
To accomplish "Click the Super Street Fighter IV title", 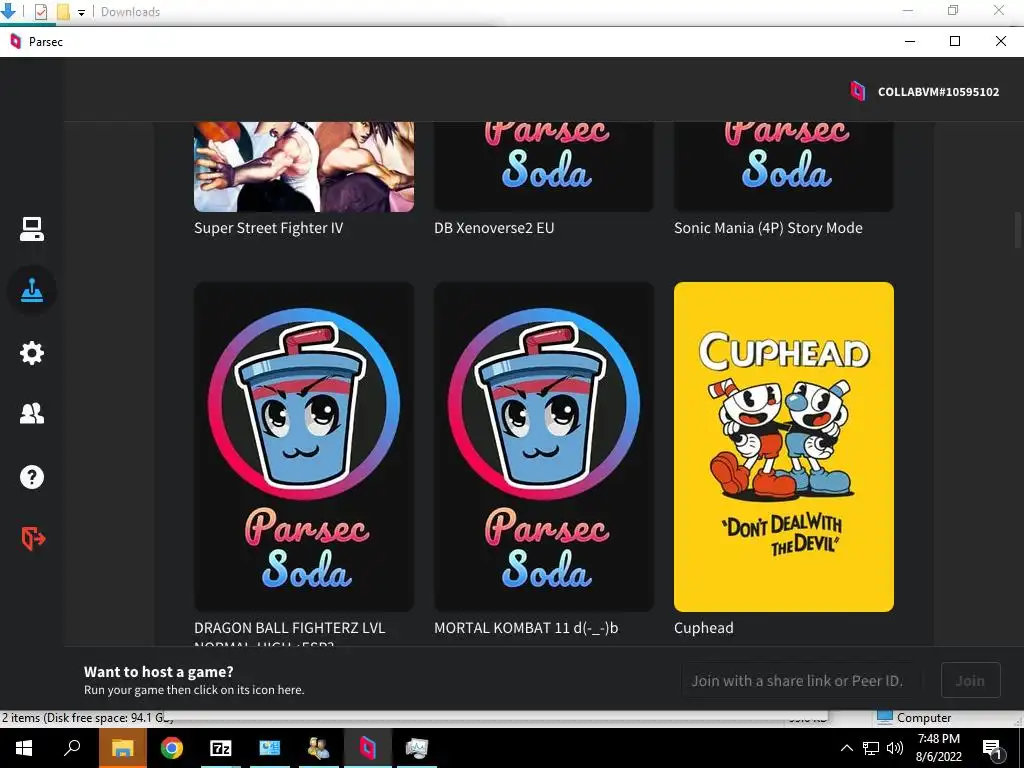I will (x=268, y=228).
